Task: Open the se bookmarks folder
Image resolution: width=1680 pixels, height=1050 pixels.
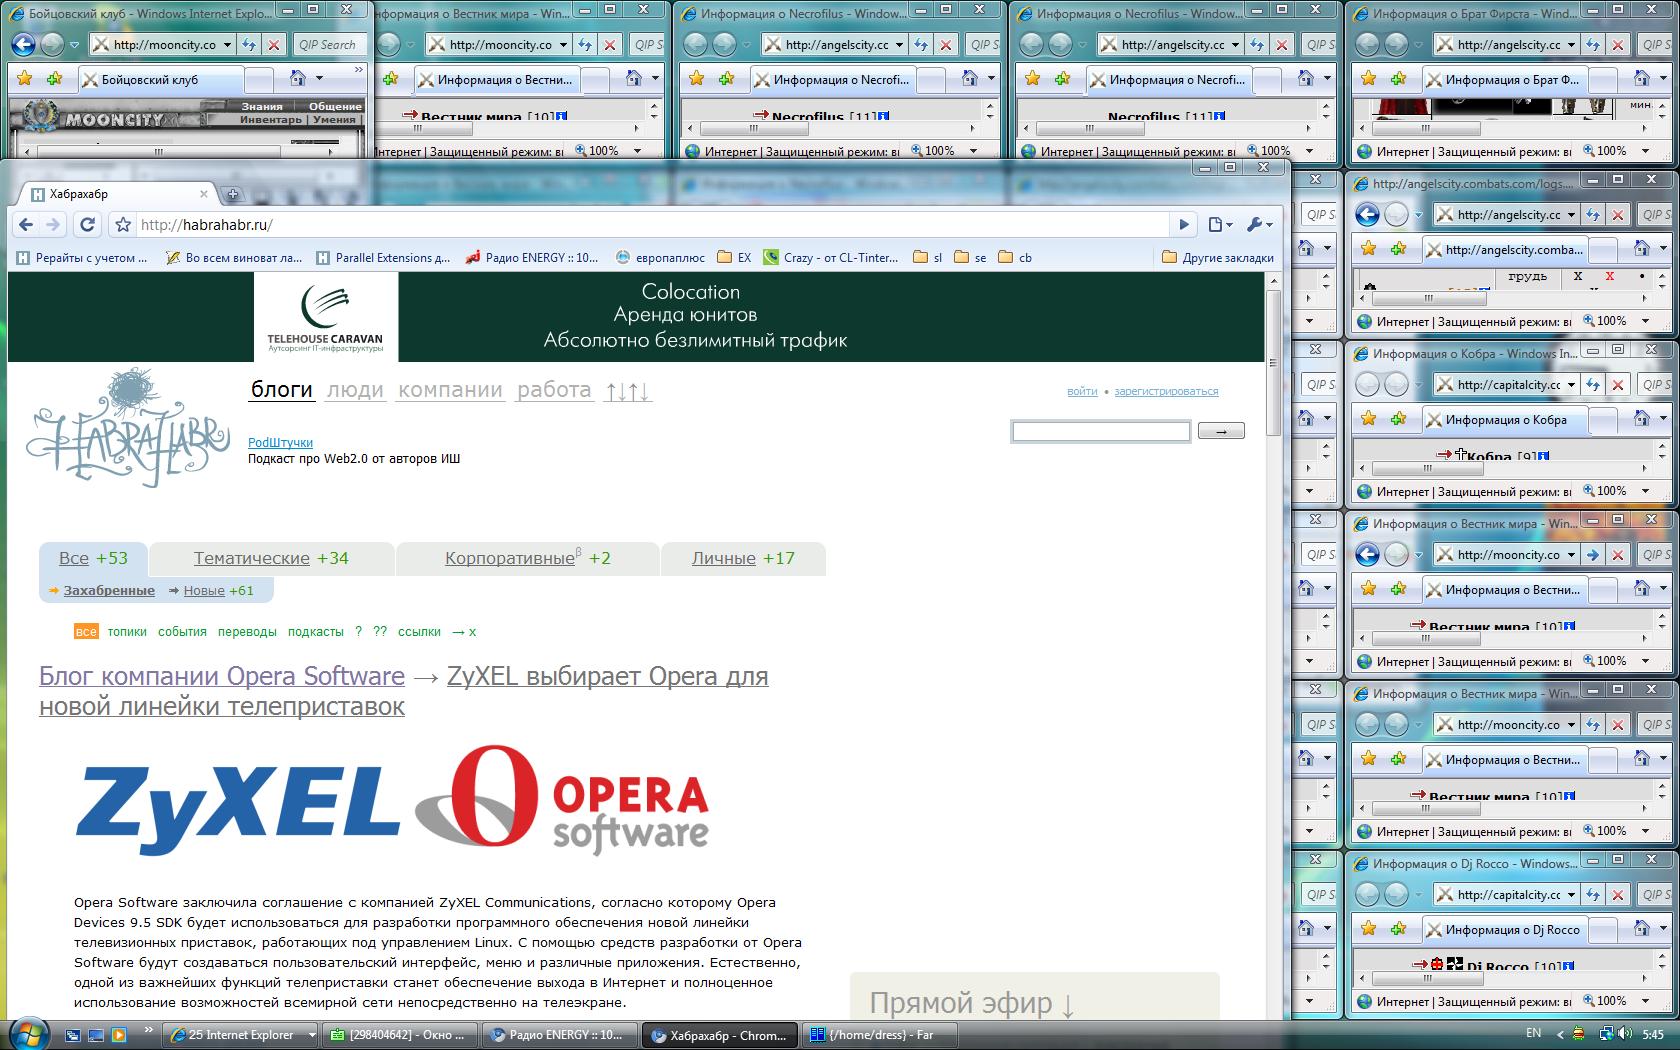Action: [971, 258]
